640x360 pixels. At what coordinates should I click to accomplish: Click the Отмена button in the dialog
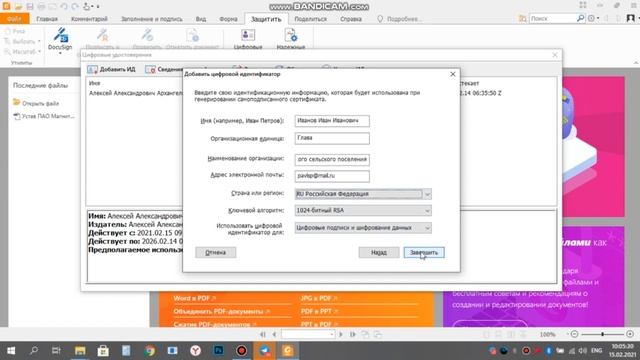pos(216,252)
